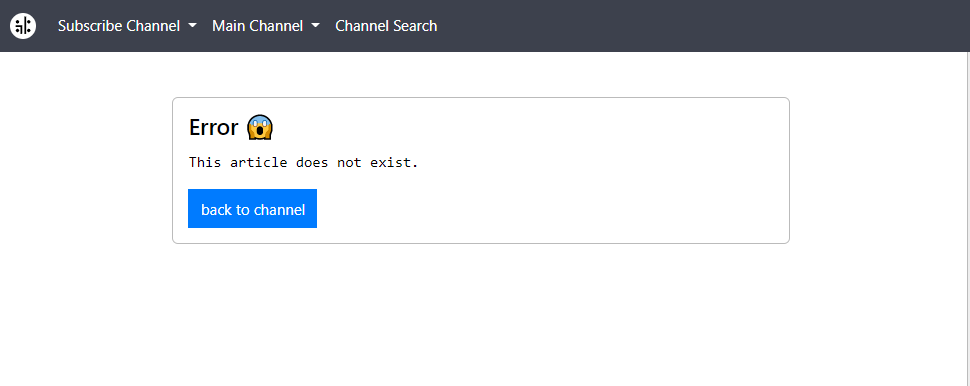Click the back to channel button
This screenshot has height=386, width=970.
[252, 209]
